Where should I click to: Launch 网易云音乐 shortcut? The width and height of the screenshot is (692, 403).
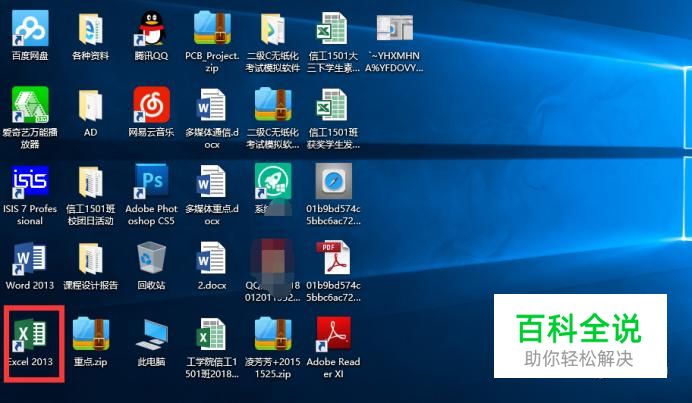(x=151, y=105)
